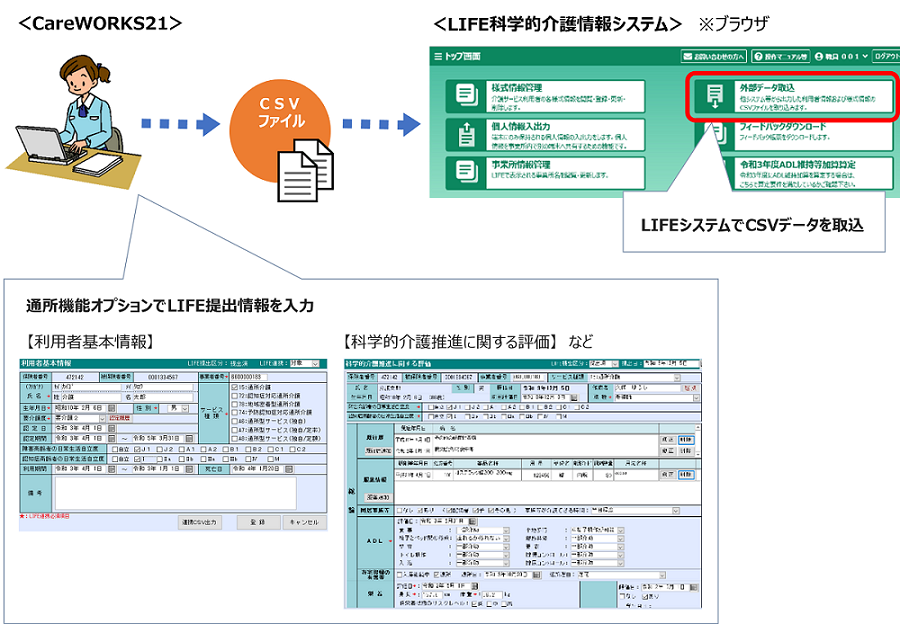The width and height of the screenshot is (900, 624).
Task: Open calendar for 利用期間 start date
Action: pos(111,469)
